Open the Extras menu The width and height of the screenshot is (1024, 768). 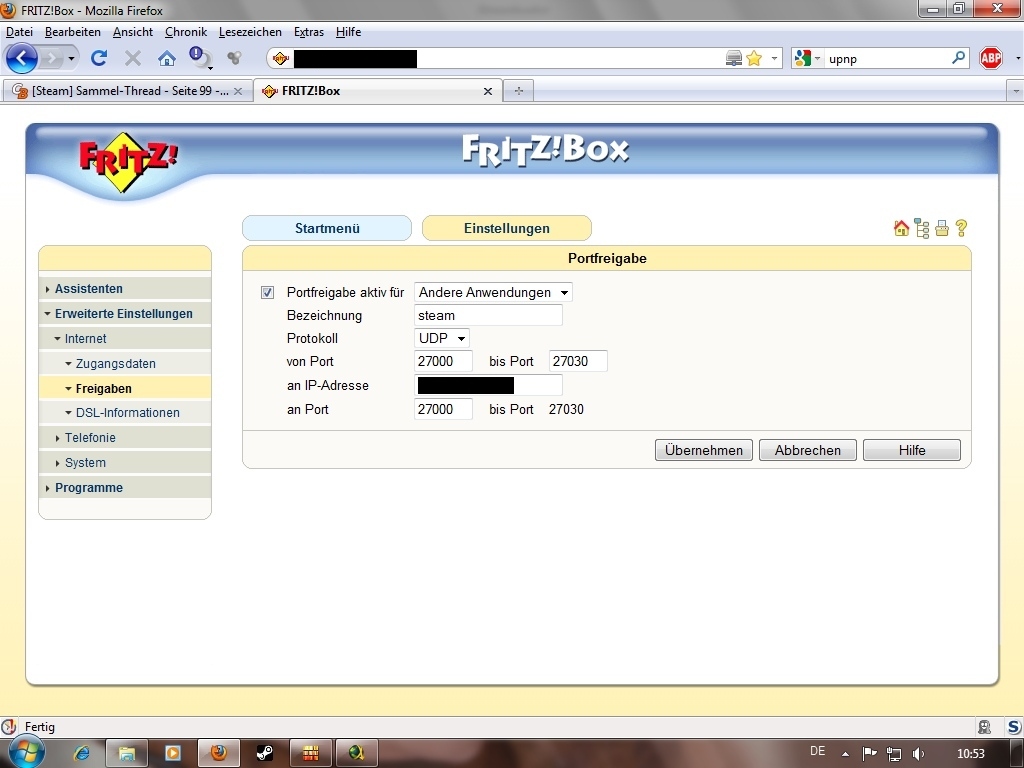(x=309, y=32)
